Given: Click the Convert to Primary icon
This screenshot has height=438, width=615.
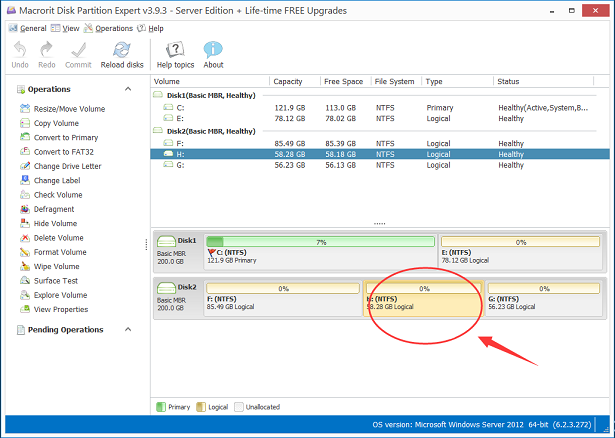Looking at the screenshot, I should [x=25, y=137].
